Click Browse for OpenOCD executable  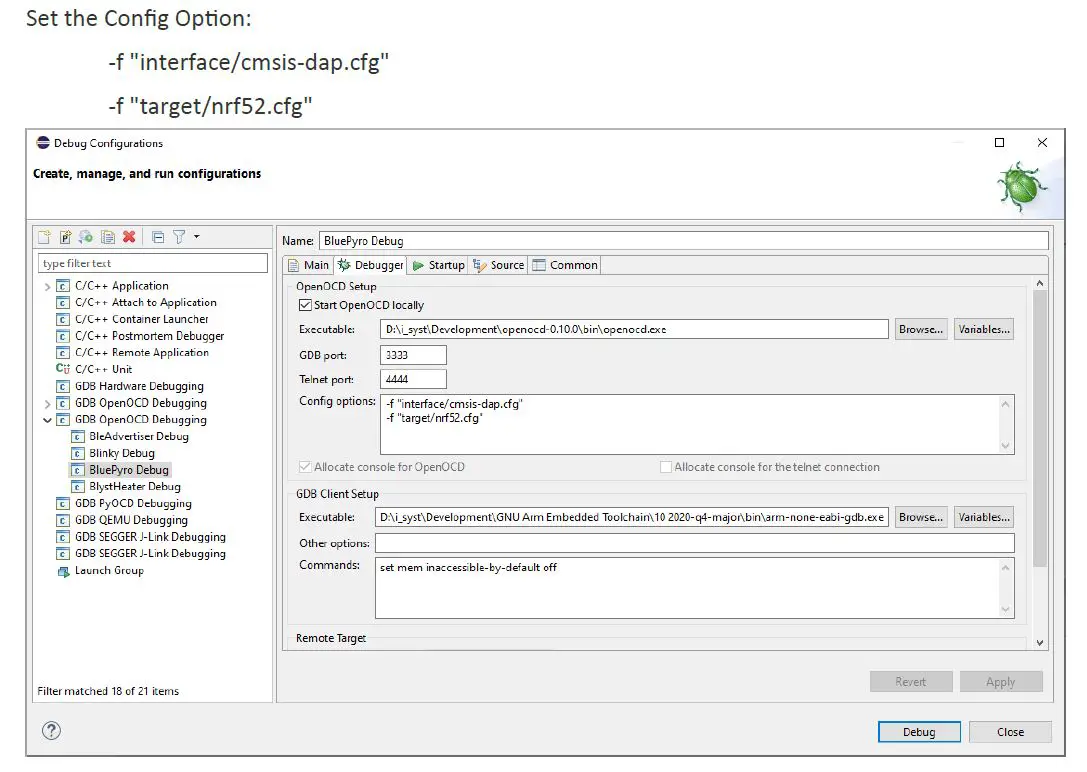pyautogui.click(x=920, y=329)
